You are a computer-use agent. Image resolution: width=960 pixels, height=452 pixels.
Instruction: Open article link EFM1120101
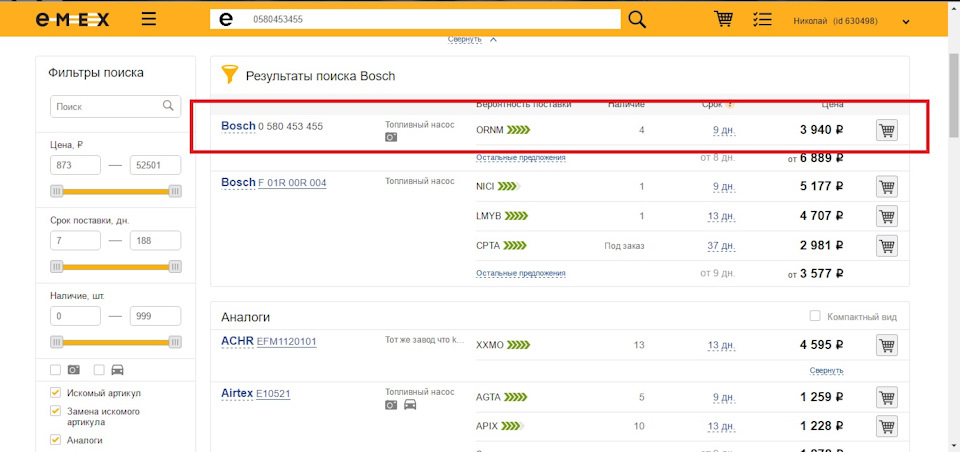click(x=287, y=341)
